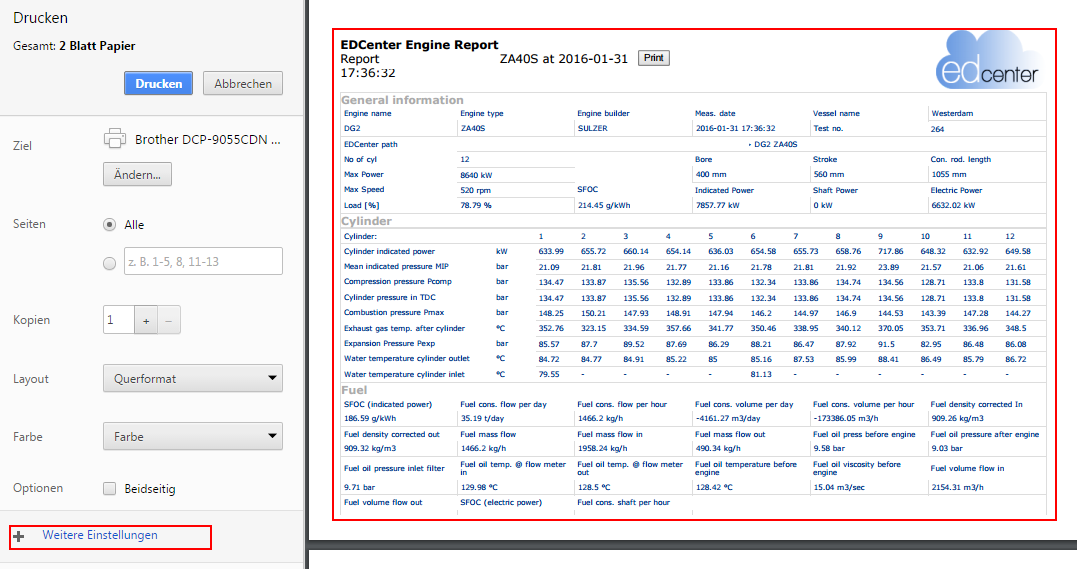The image size is (1077, 569).
Task: Click the EDCenter Engine Report title
Action: click(419, 45)
